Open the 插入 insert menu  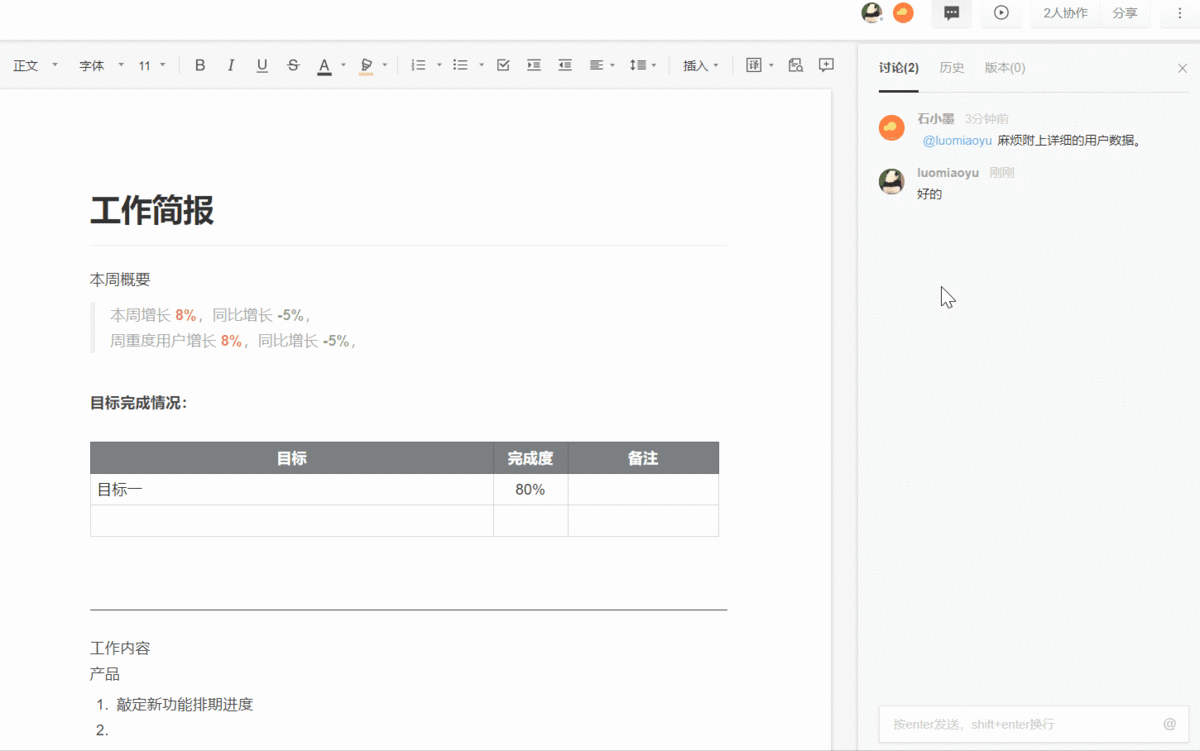click(701, 65)
